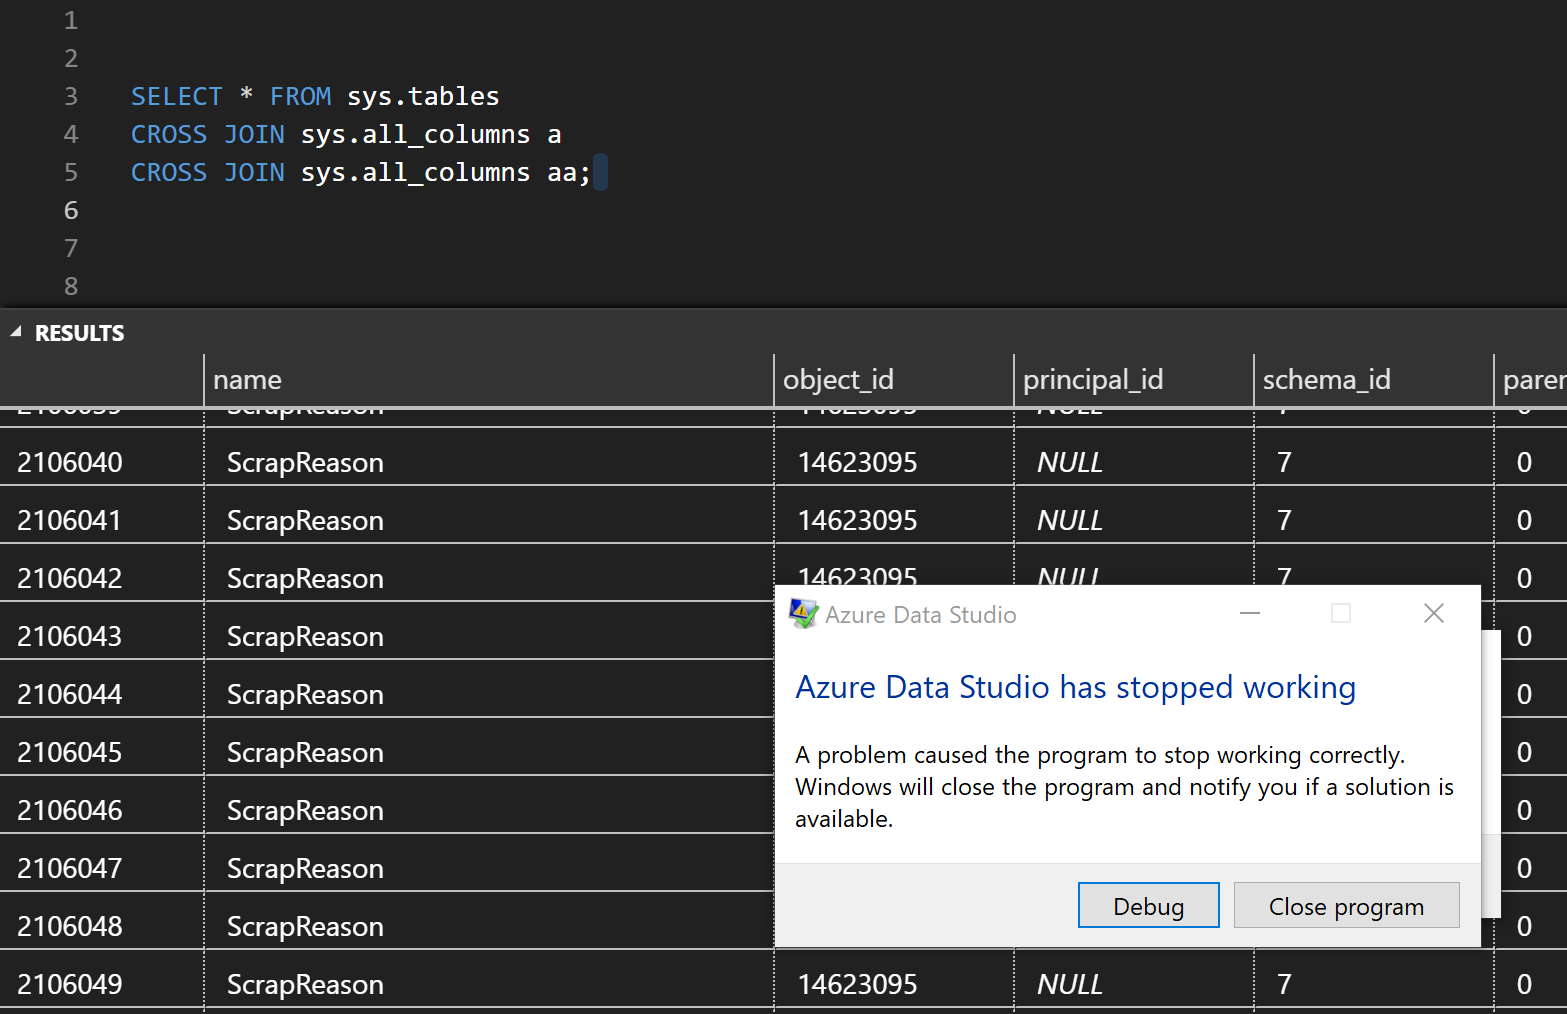Click the principal_id column header

pos(1093,380)
